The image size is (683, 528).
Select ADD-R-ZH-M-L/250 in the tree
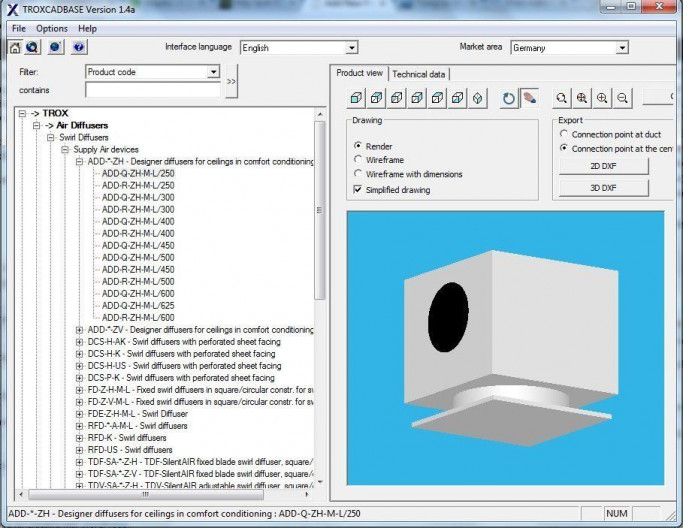[x=138, y=186]
